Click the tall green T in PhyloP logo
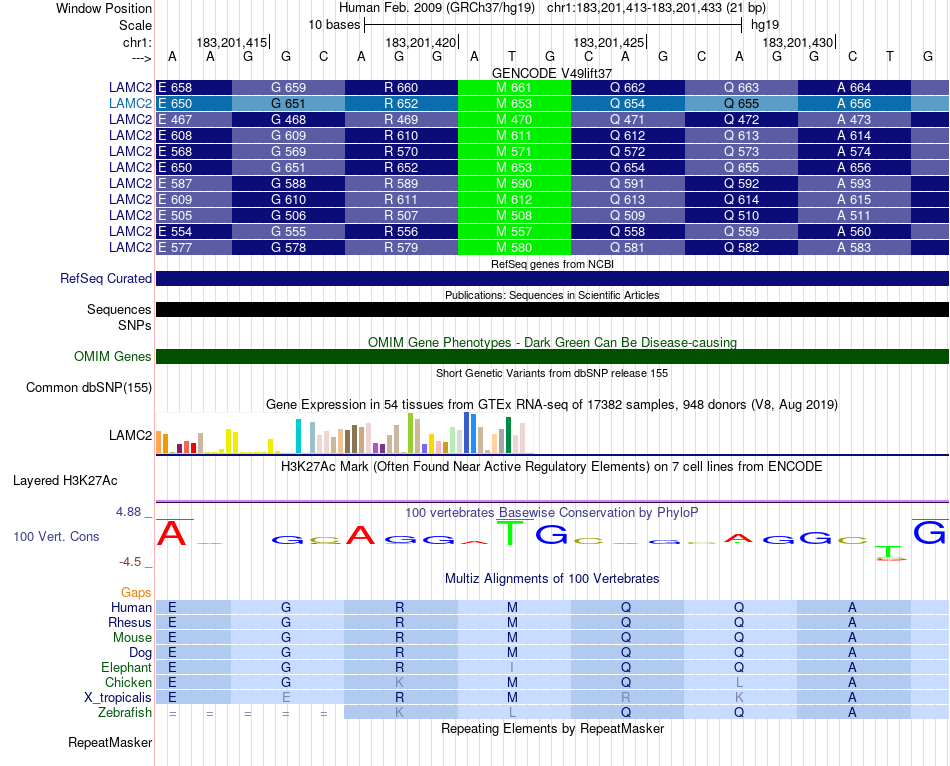This screenshot has width=950, height=766. coord(511,533)
